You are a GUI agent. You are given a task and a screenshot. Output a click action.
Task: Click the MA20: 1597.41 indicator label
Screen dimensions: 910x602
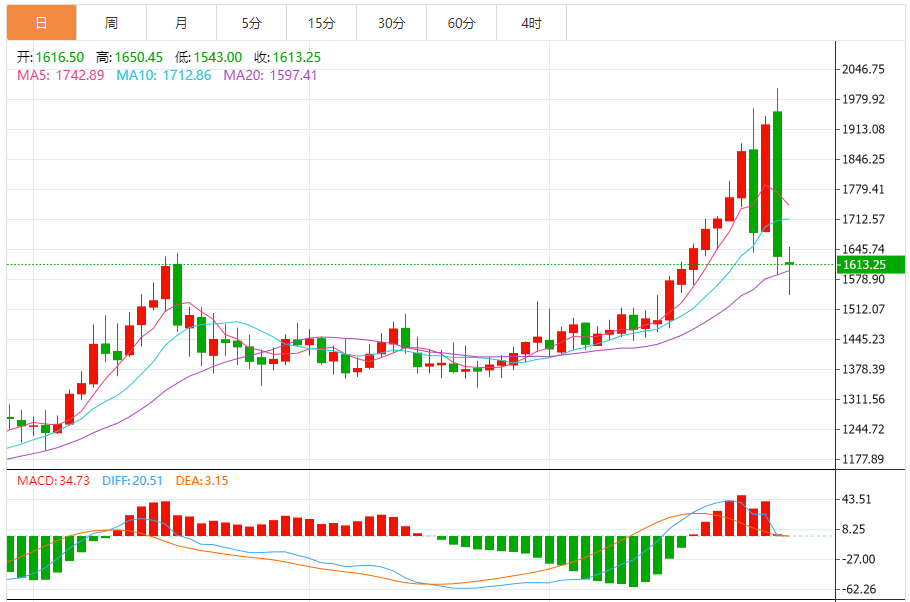[x=270, y=75]
